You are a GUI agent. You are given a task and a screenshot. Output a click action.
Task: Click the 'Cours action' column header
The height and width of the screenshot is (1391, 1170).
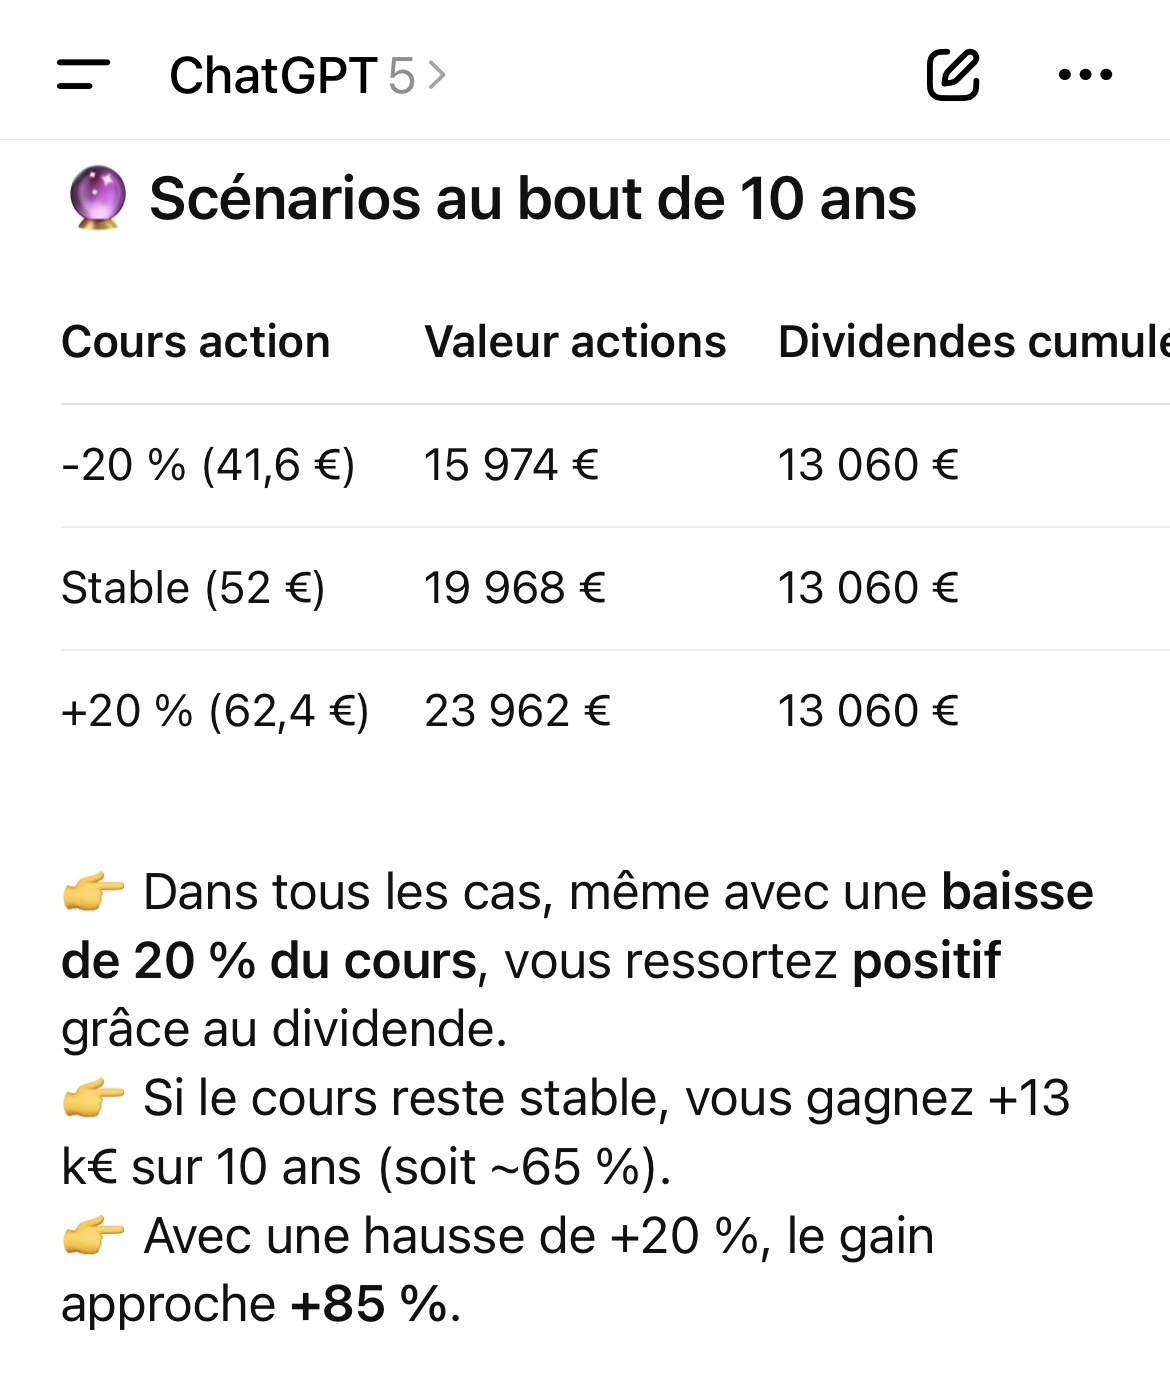pyautogui.click(x=196, y=342)
